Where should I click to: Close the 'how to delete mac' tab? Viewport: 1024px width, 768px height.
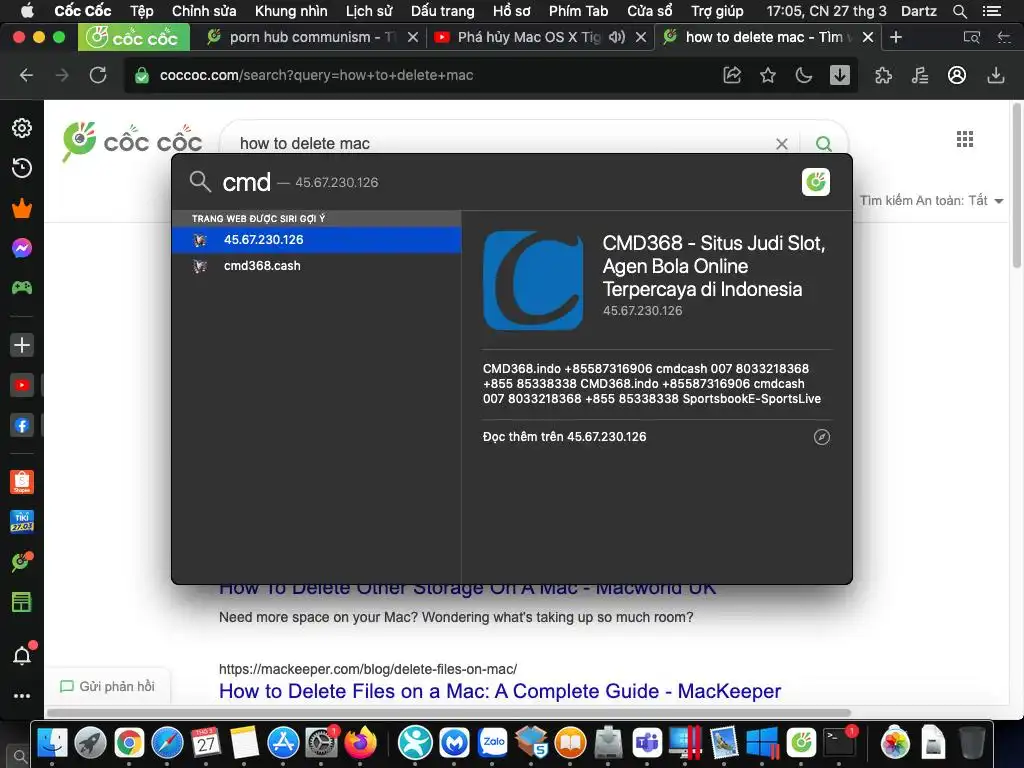click(868, 37)
